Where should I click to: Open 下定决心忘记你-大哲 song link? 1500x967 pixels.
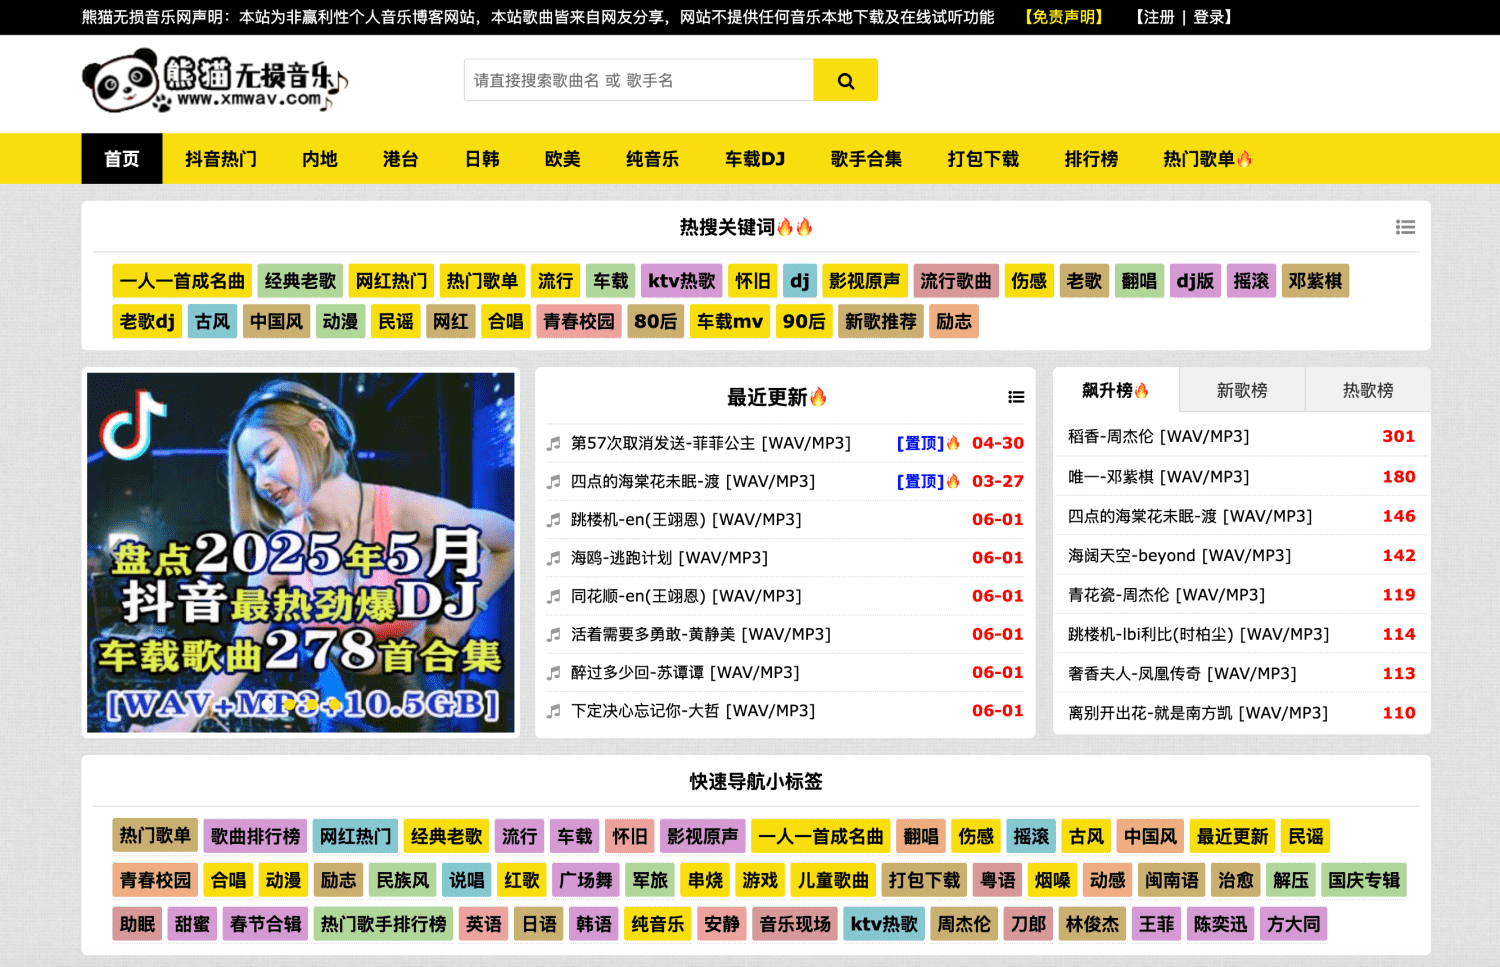point(693,711)
